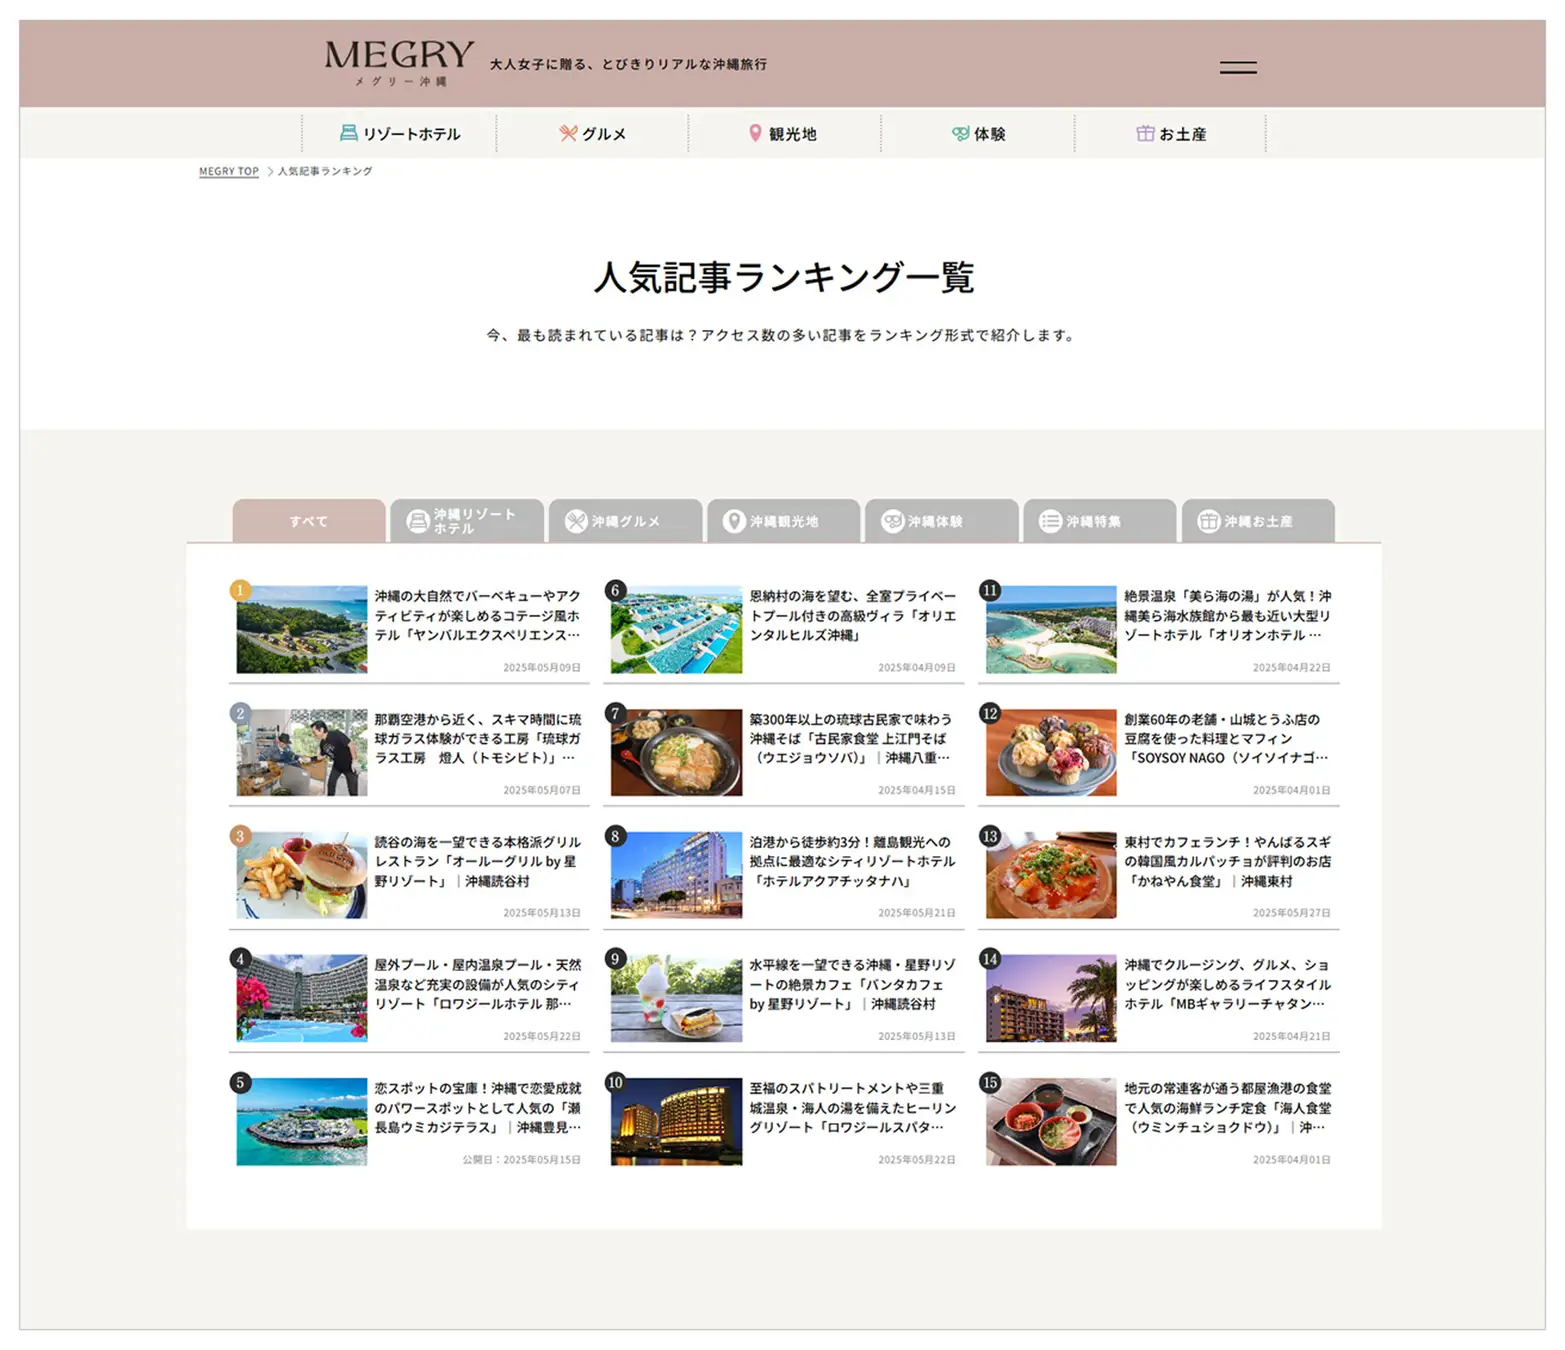The image size is (1565, 1350).
Task: Switch to the 沖縄体験 tab
Action: pyautogui.click(x=941, y=521)
